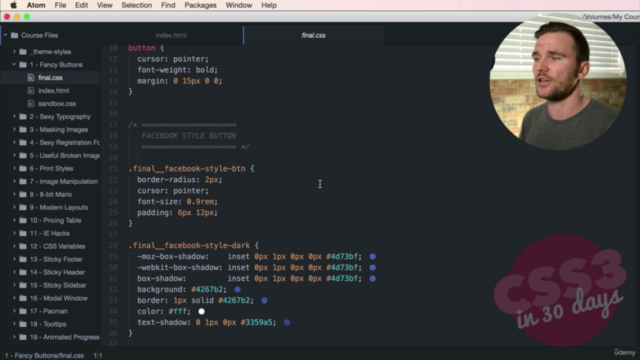Screen dimensions: 640x360
Task: Open sandbox.css from the tree
Action: (x=57, y=104)
